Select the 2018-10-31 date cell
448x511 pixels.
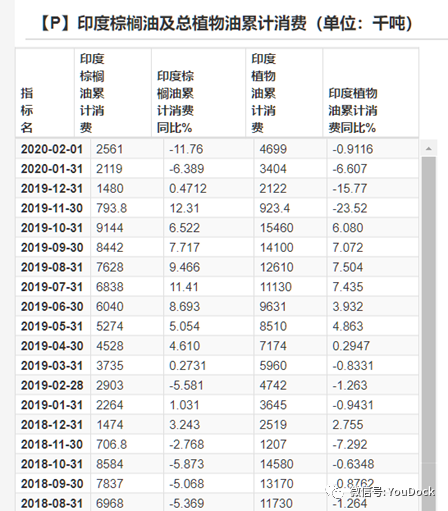(x=53, y=464)
